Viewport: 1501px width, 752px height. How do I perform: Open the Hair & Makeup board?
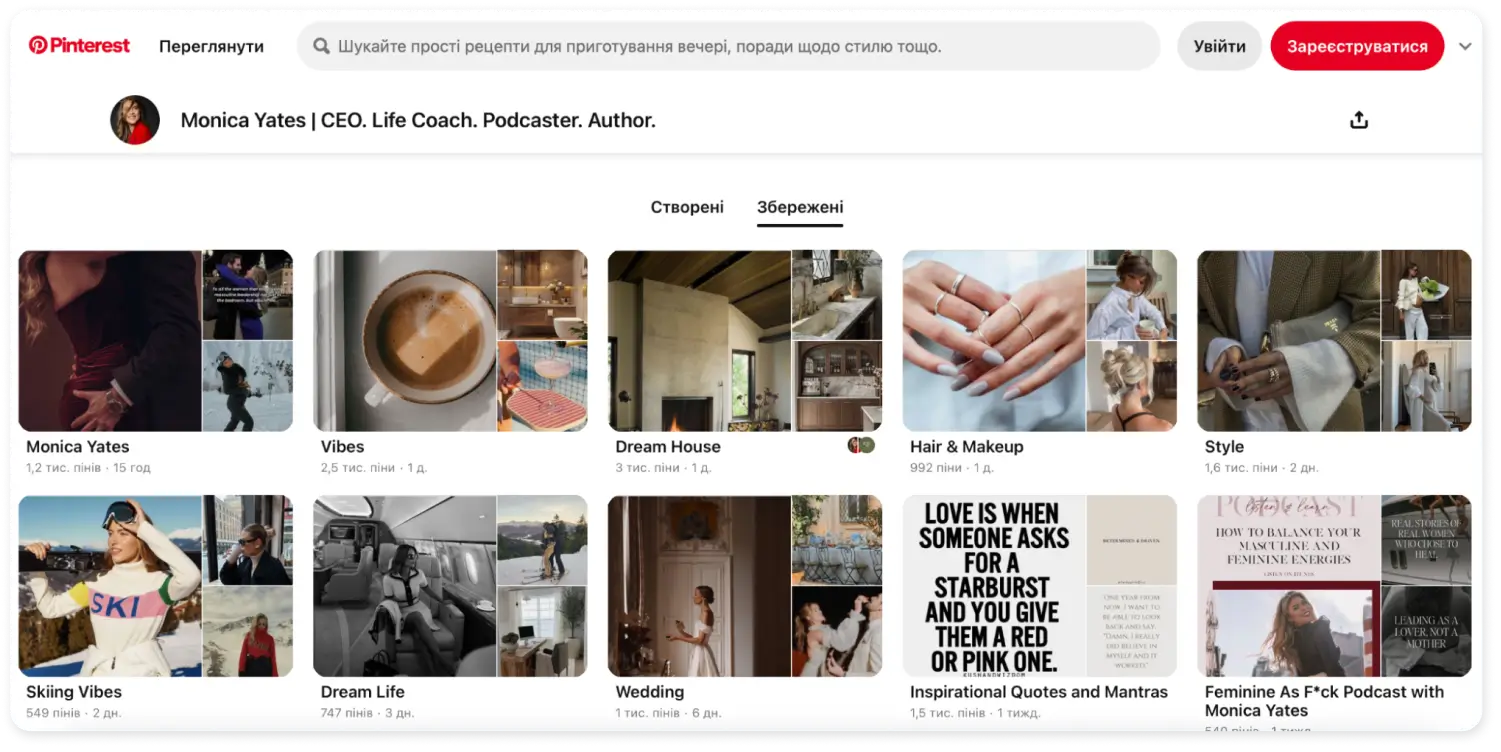pos(1040,341)
